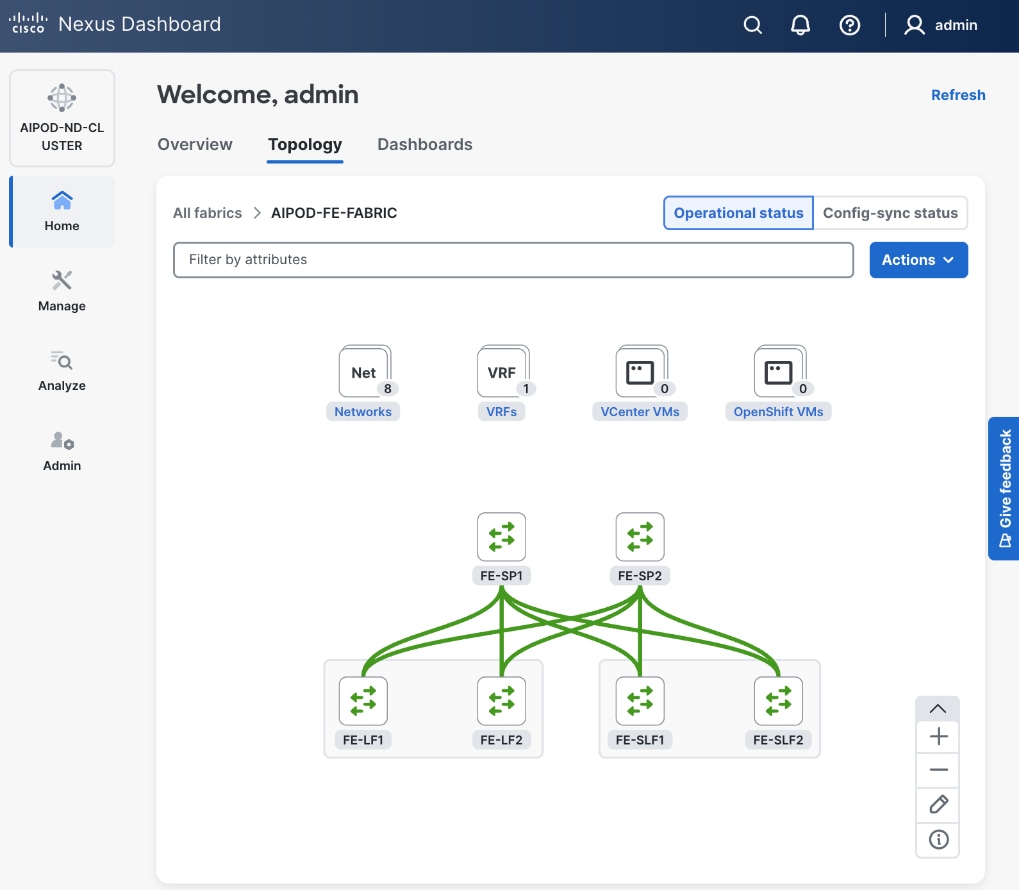Click the edit pencil in topology controls
The width and height of the screenshot is (1019, 890).
click(937, 804)
